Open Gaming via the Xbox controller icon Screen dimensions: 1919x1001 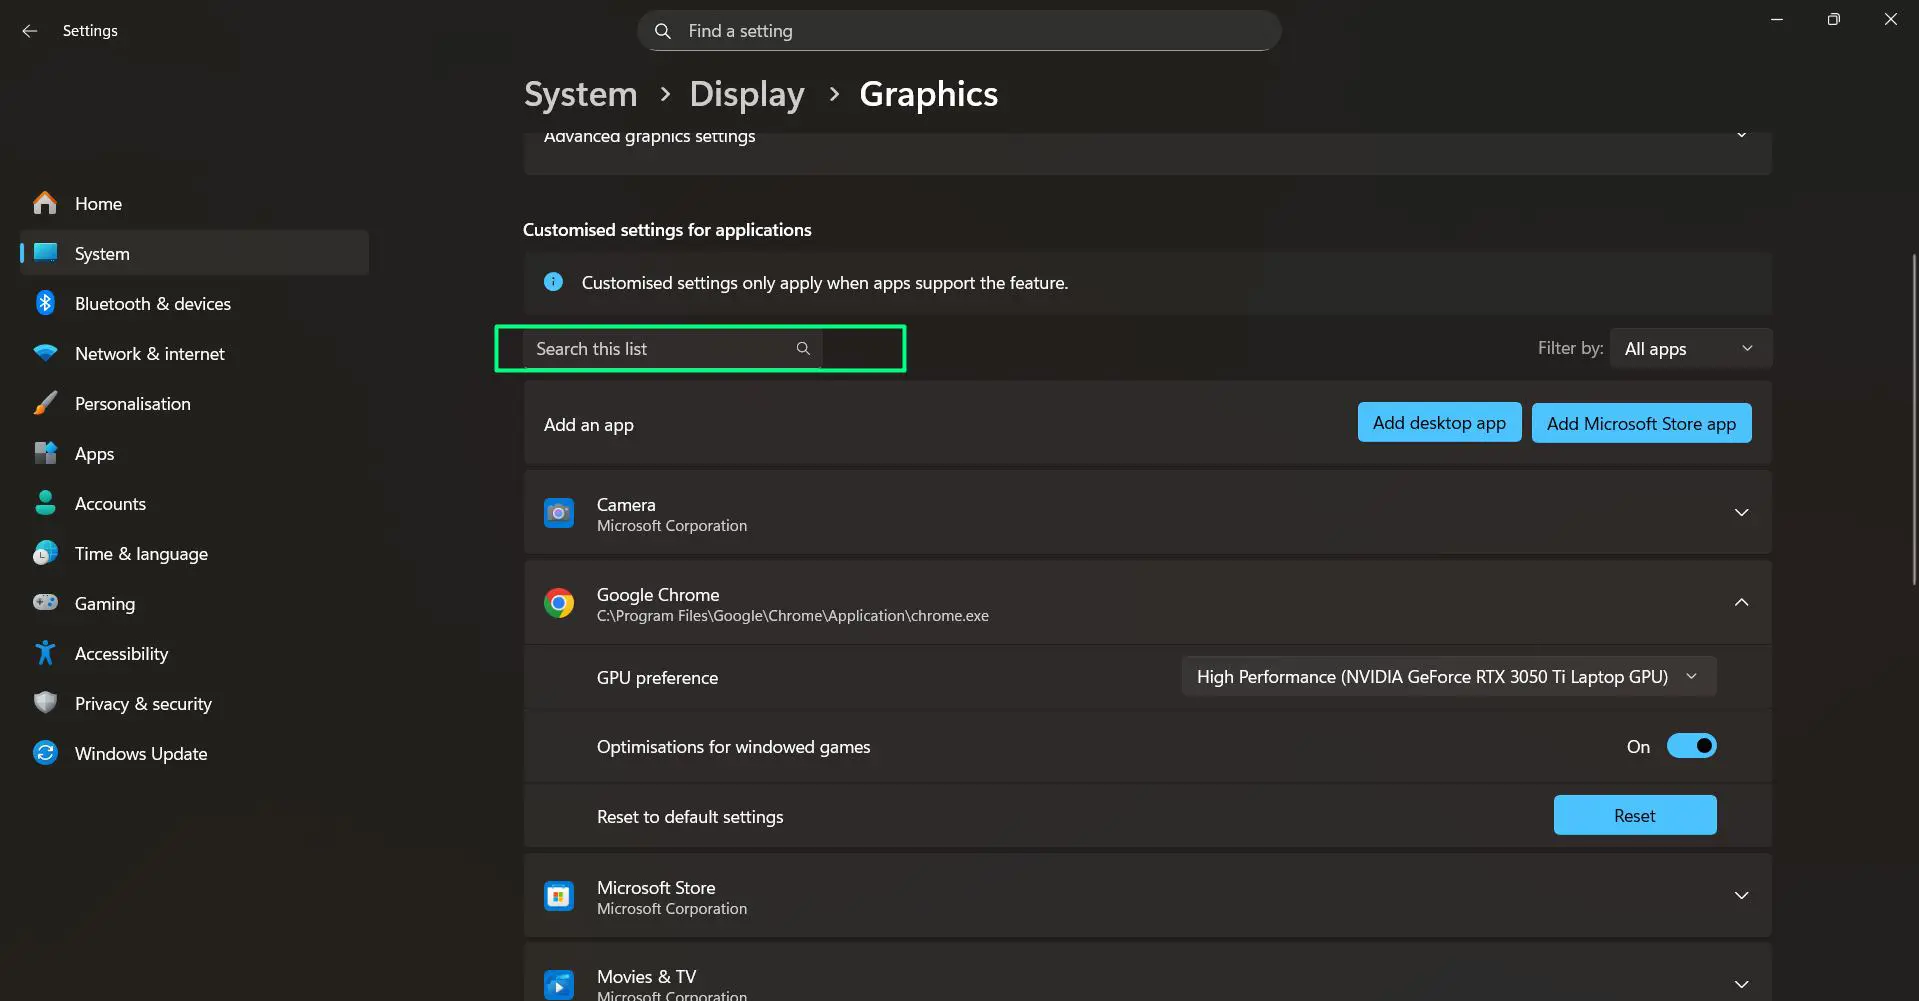[45, 603]
